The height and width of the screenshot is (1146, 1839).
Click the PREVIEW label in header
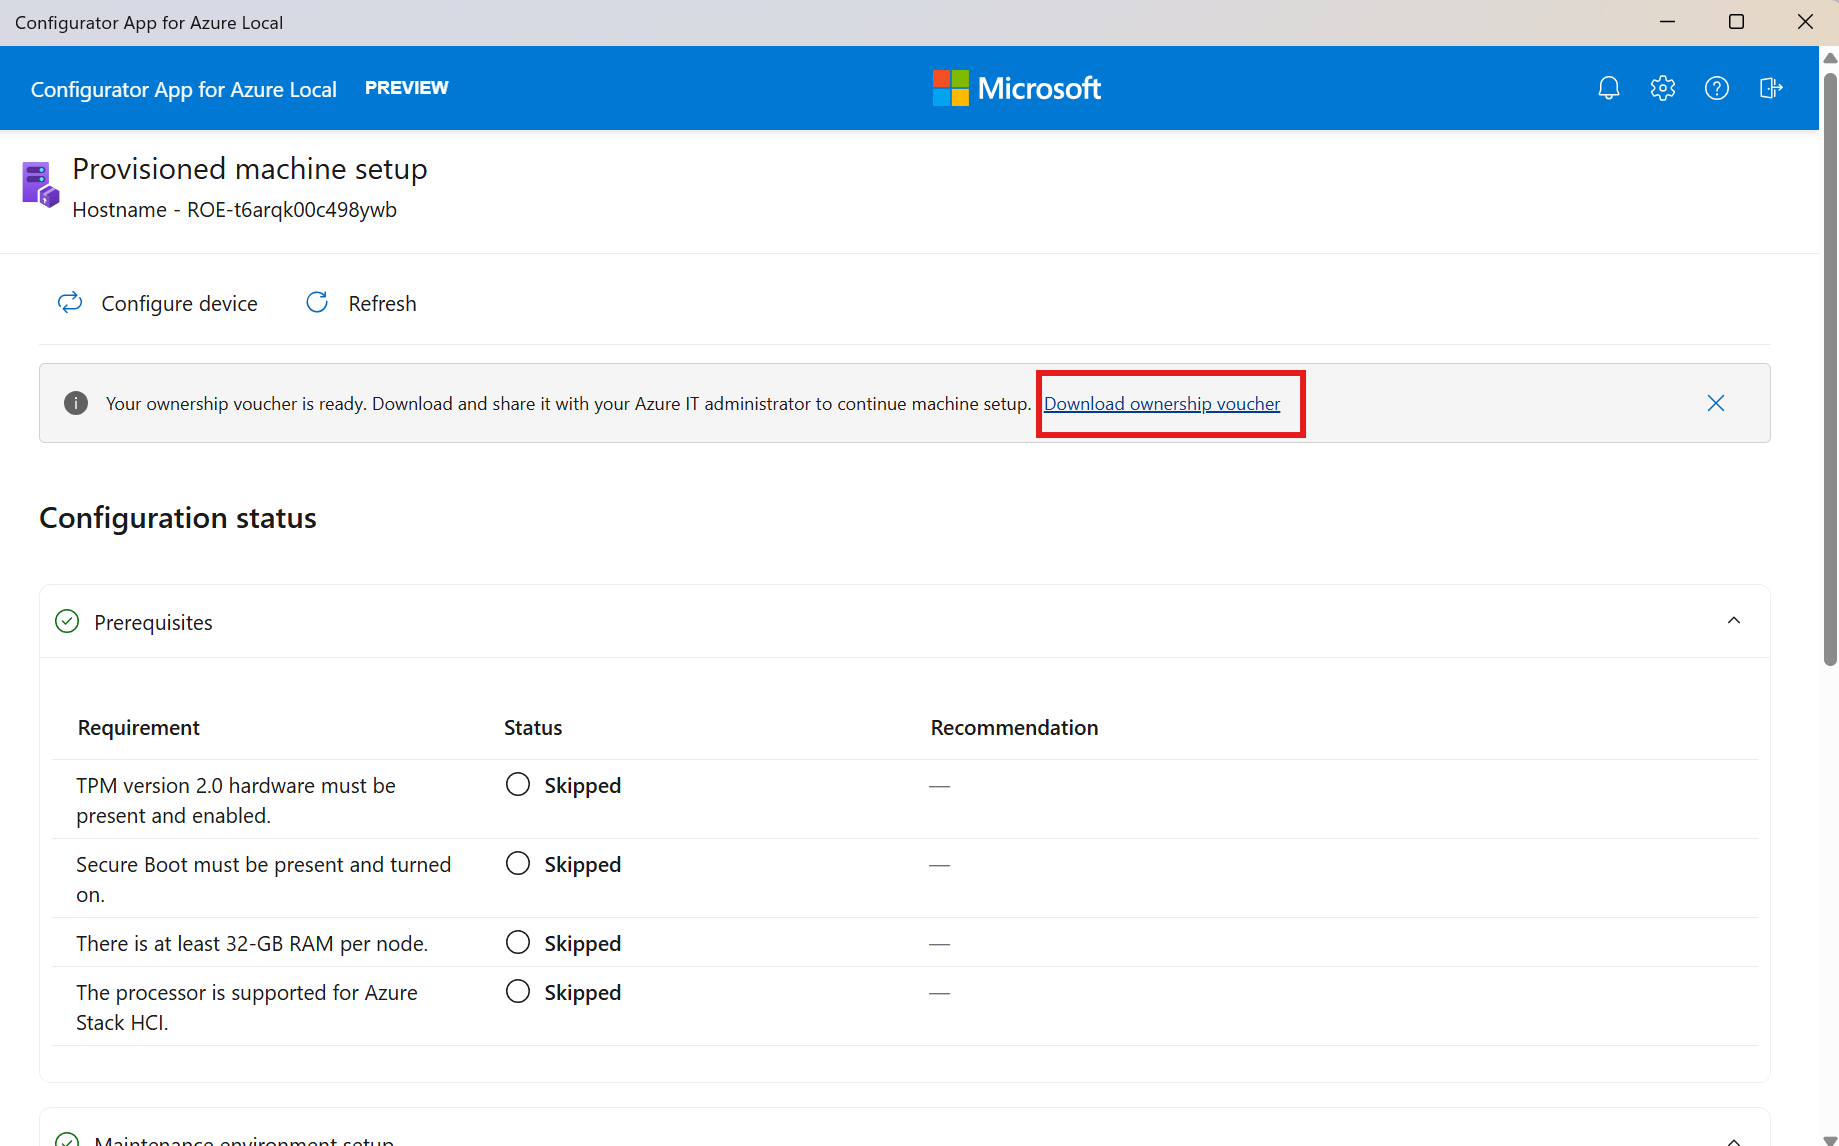tap(407, 88)
